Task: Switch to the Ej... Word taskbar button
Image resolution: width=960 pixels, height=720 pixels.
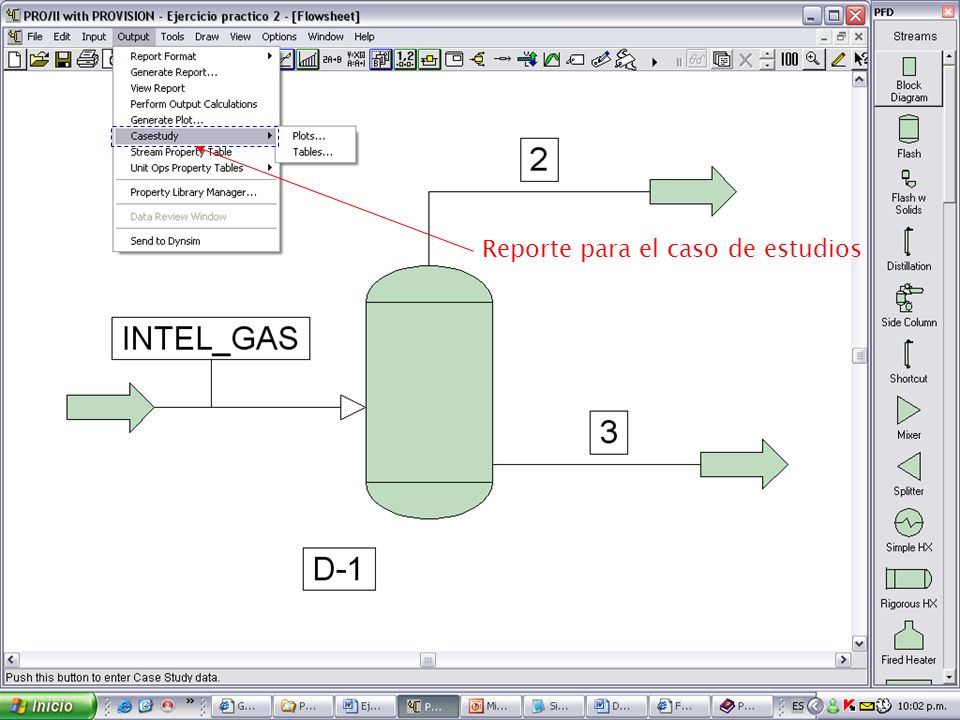Action: (364, 706)
